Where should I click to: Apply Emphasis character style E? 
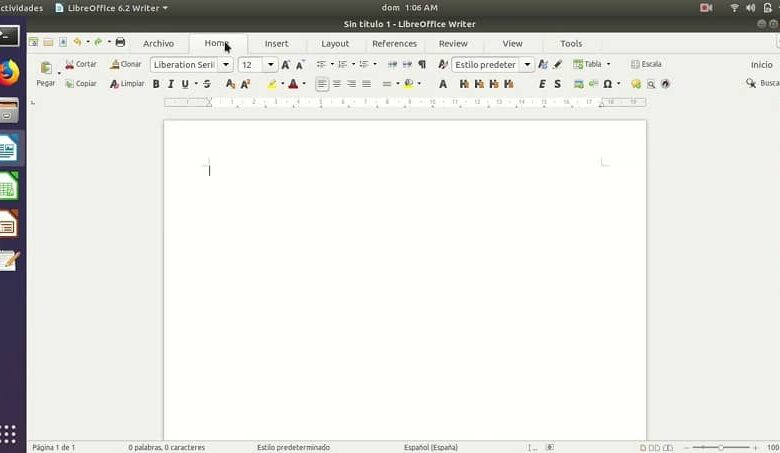(542, 84)
